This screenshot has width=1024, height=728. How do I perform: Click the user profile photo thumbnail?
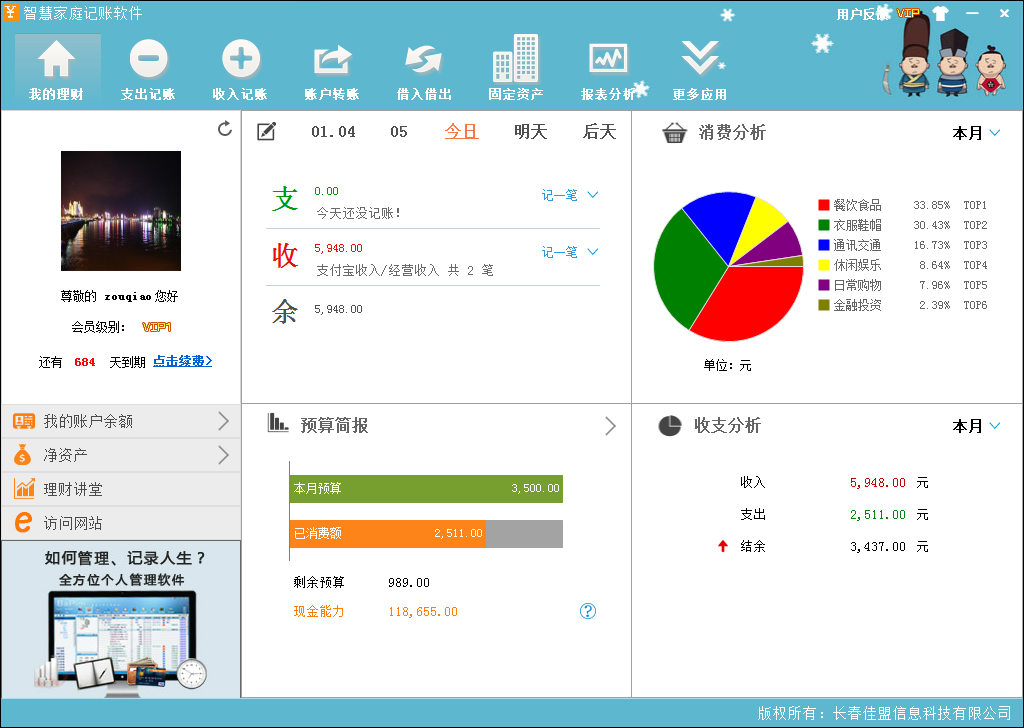coord(121,211)
